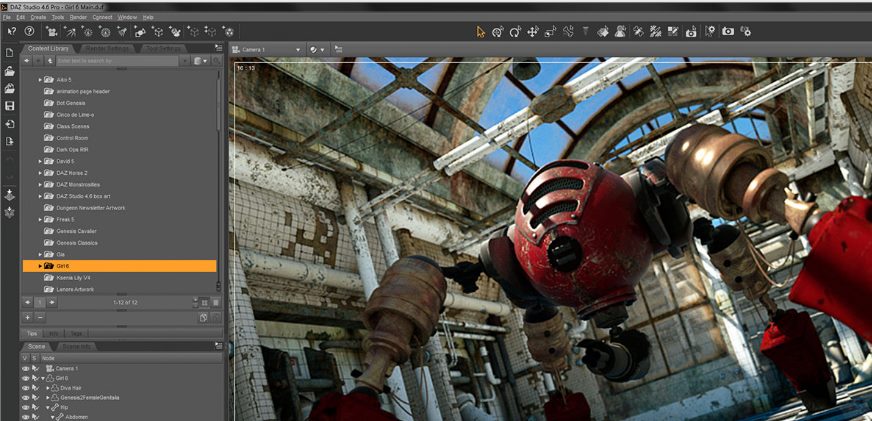Viewport: 872px width, 421px height.
Task: Click the Export icon in sidebar
Action: point(9,141)
